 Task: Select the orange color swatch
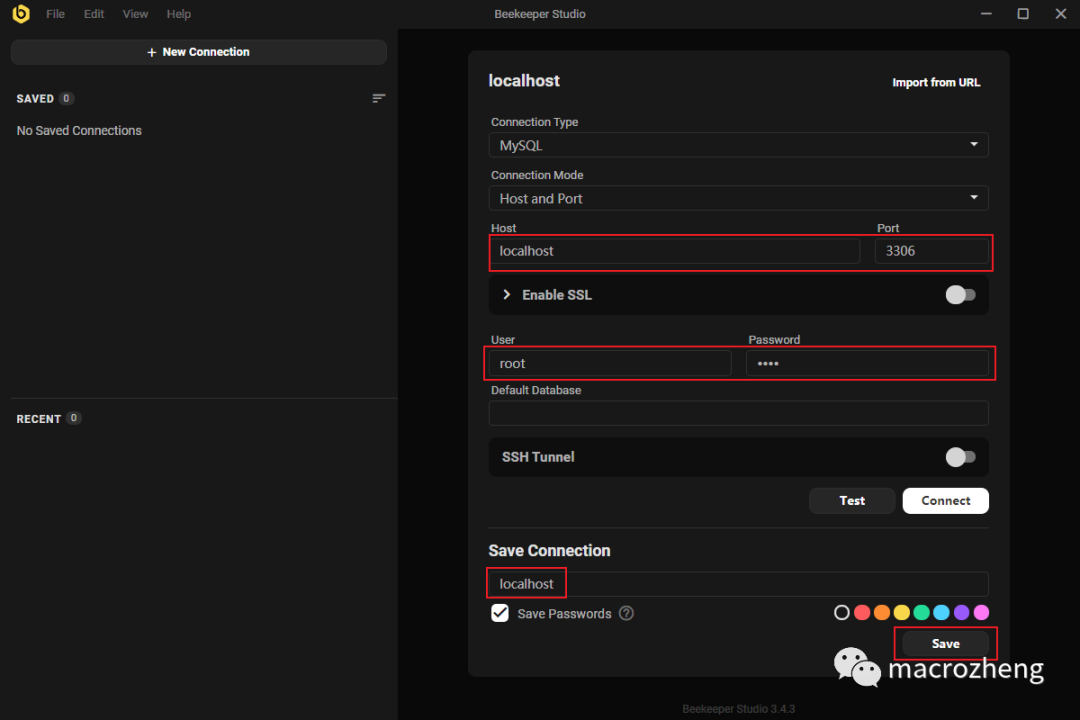[882, 613]
